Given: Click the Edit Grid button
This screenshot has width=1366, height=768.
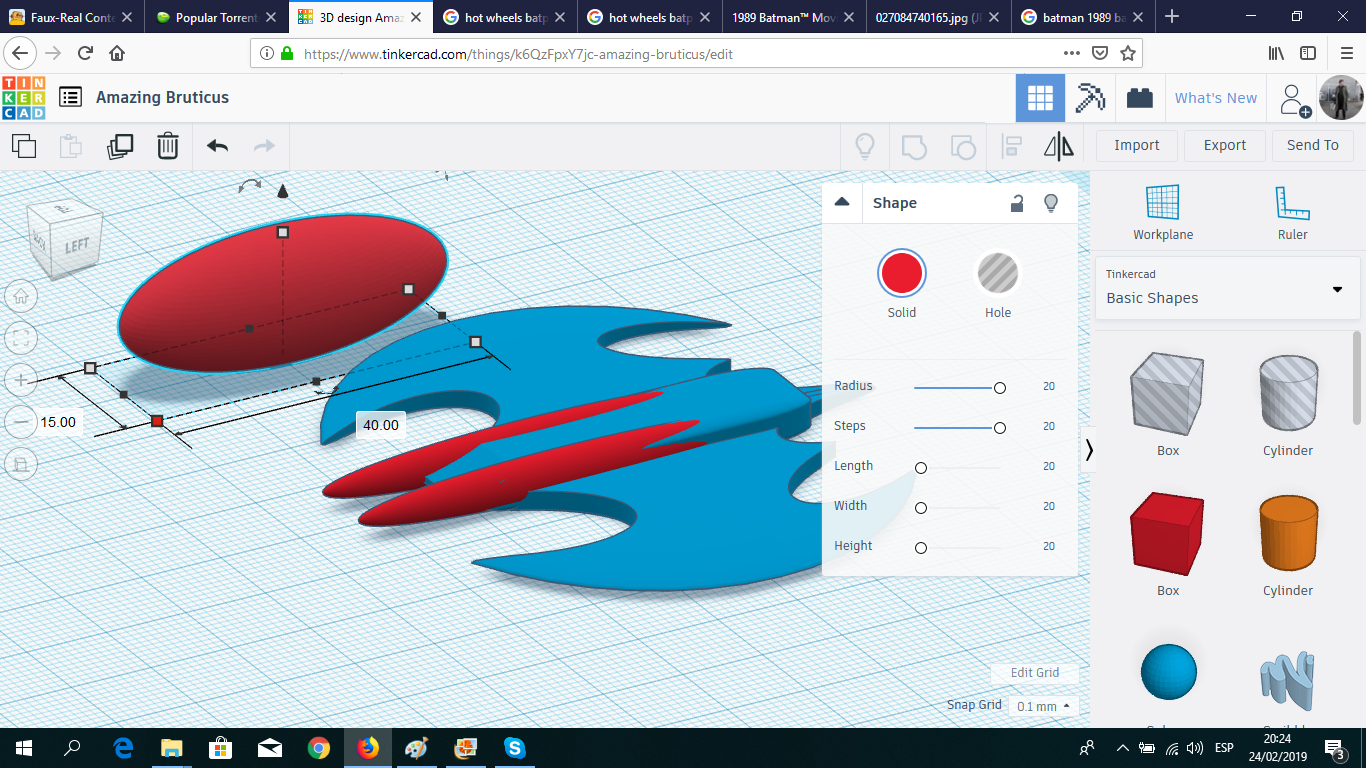Looking at the screenshot, I should tap(1034, 673).
